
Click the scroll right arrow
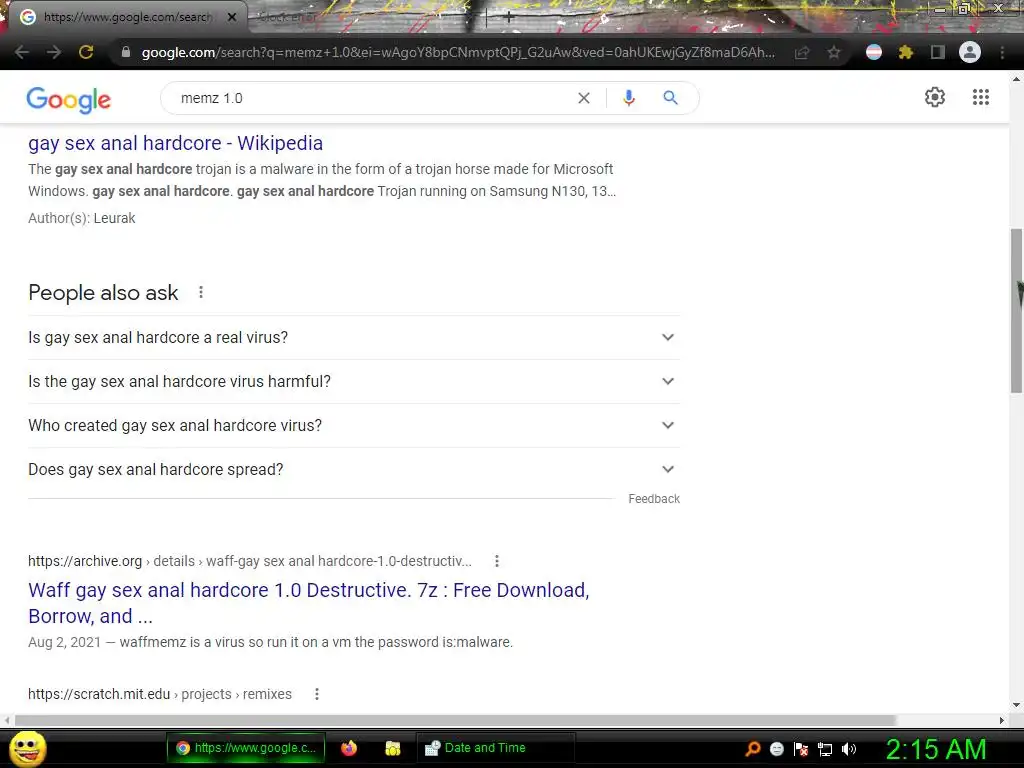1002,720
